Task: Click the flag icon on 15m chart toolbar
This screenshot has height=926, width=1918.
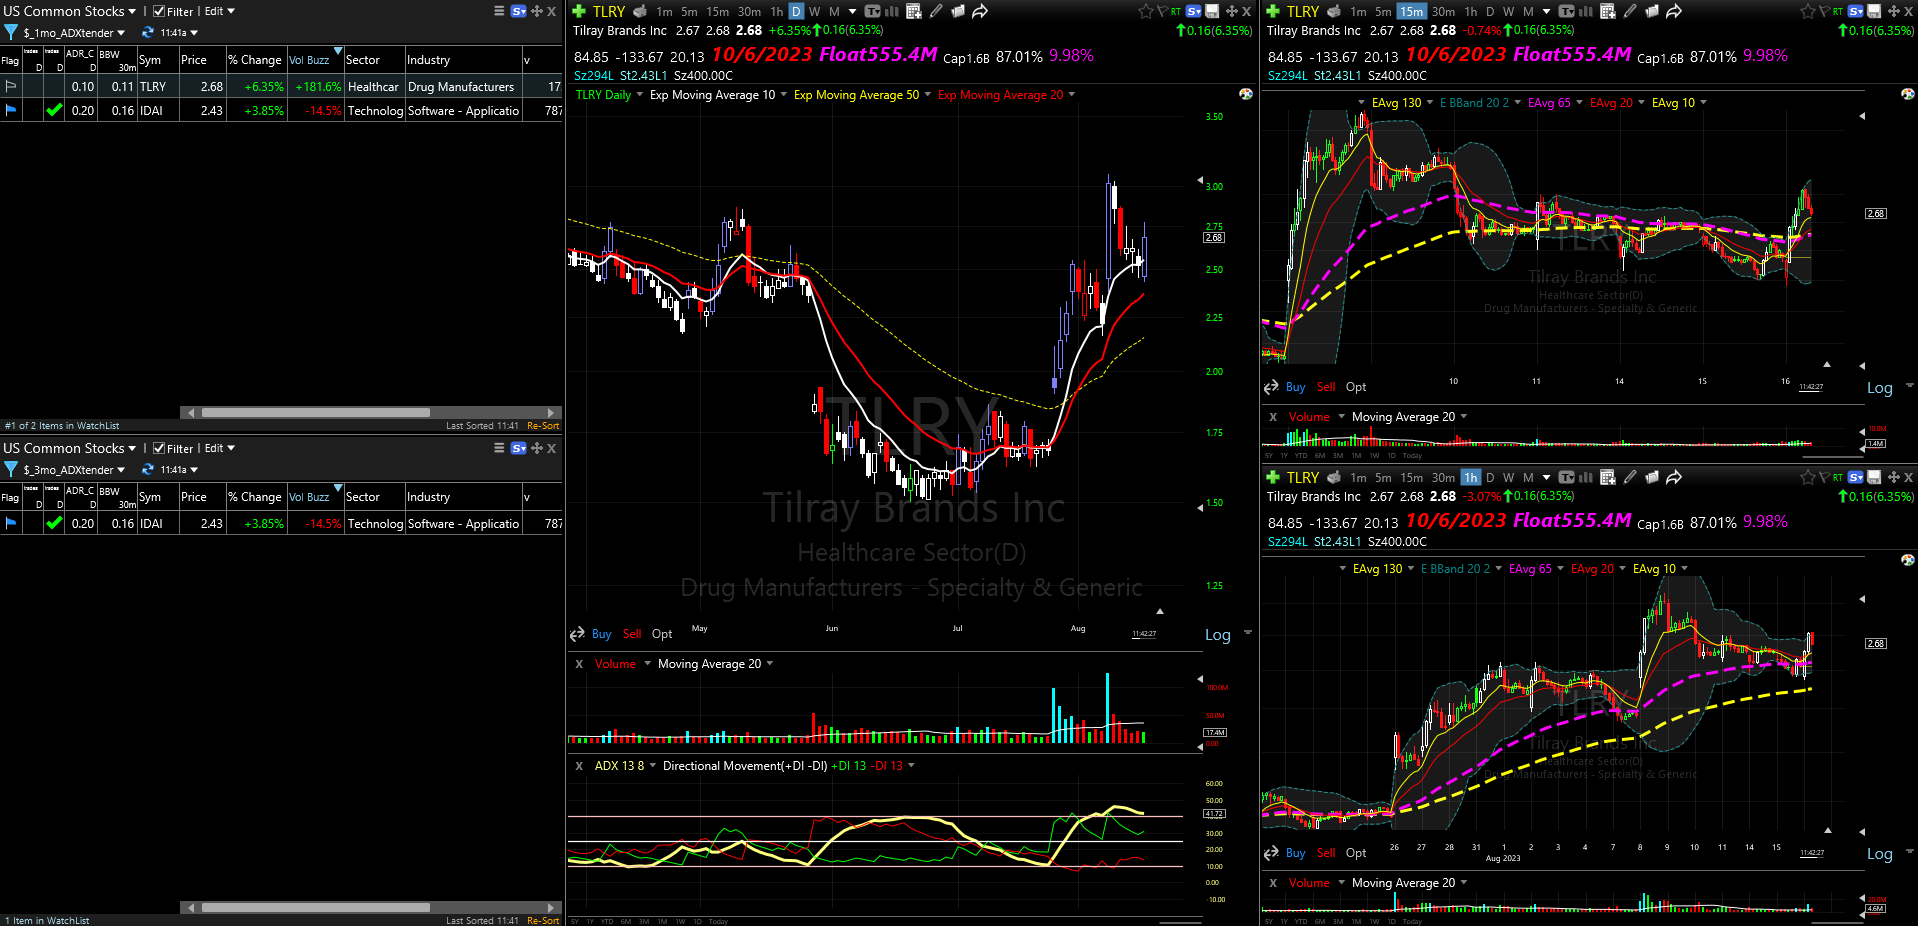Action: (1823, 11)
